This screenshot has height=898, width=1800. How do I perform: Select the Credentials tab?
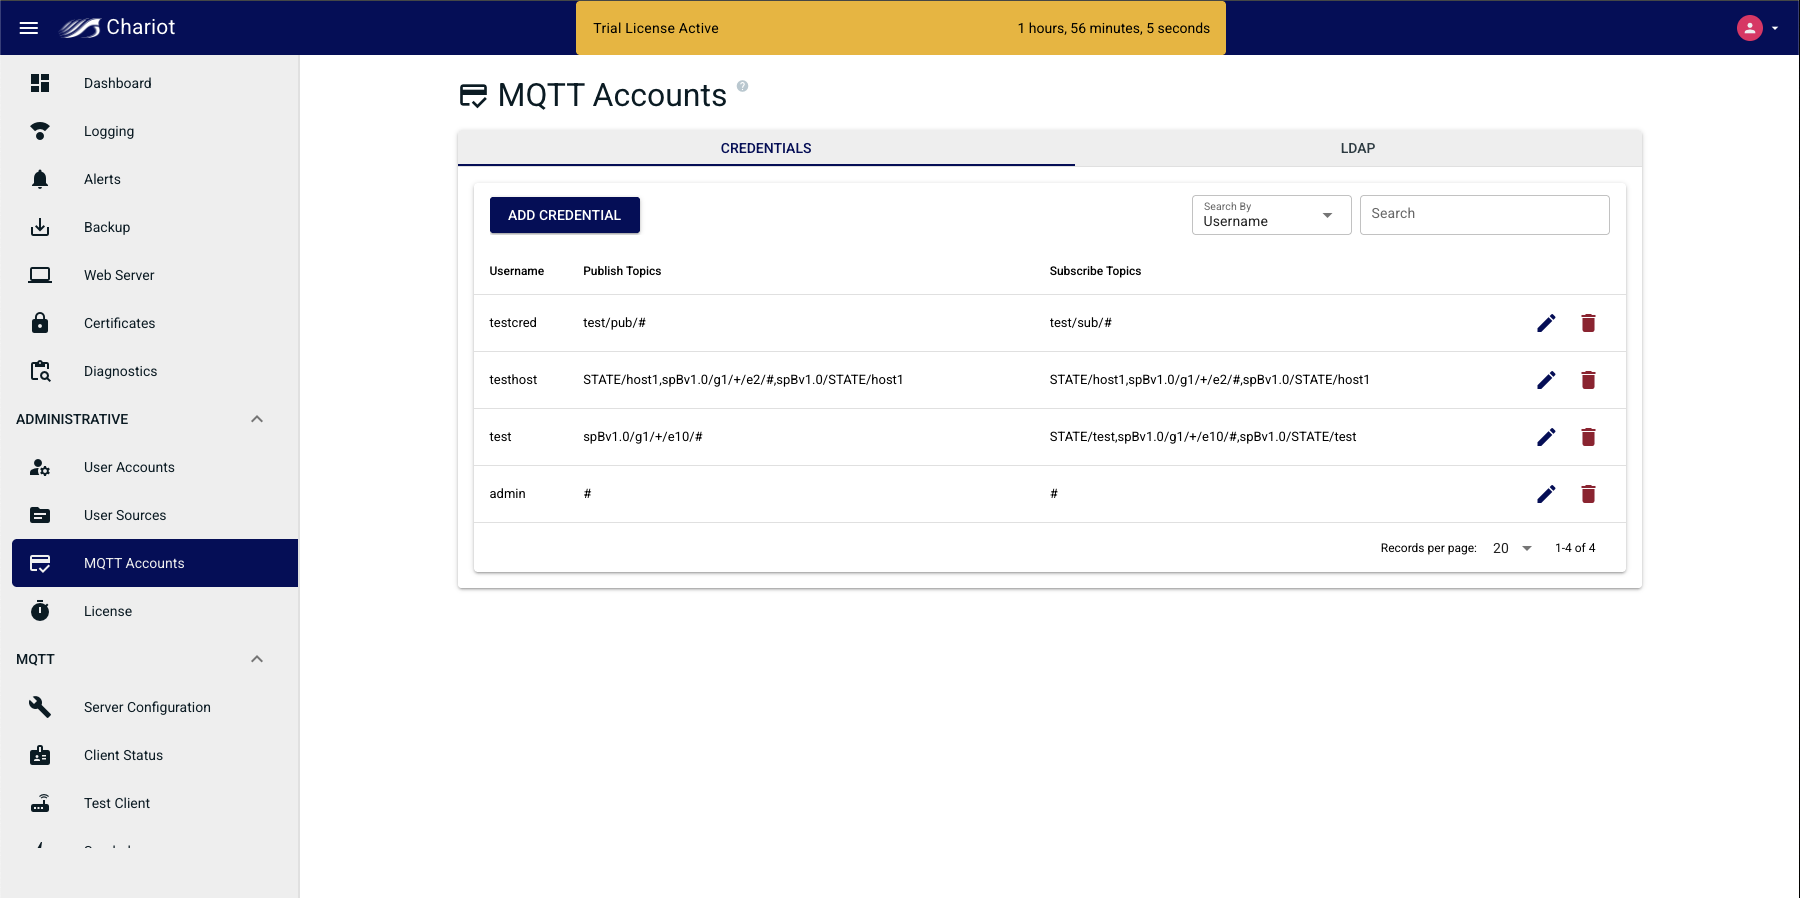pos(766,148)
